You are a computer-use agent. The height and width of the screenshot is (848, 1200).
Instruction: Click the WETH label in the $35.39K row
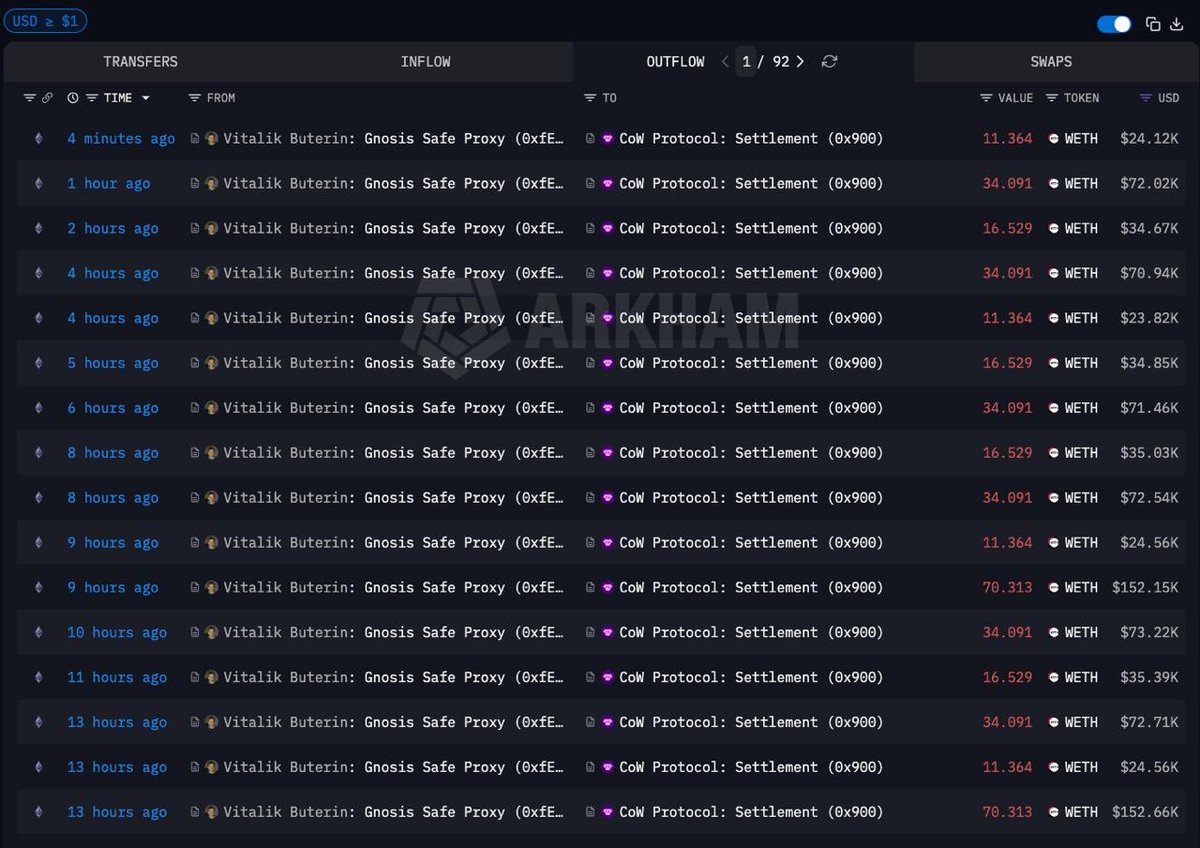[x=1081, y=678]
